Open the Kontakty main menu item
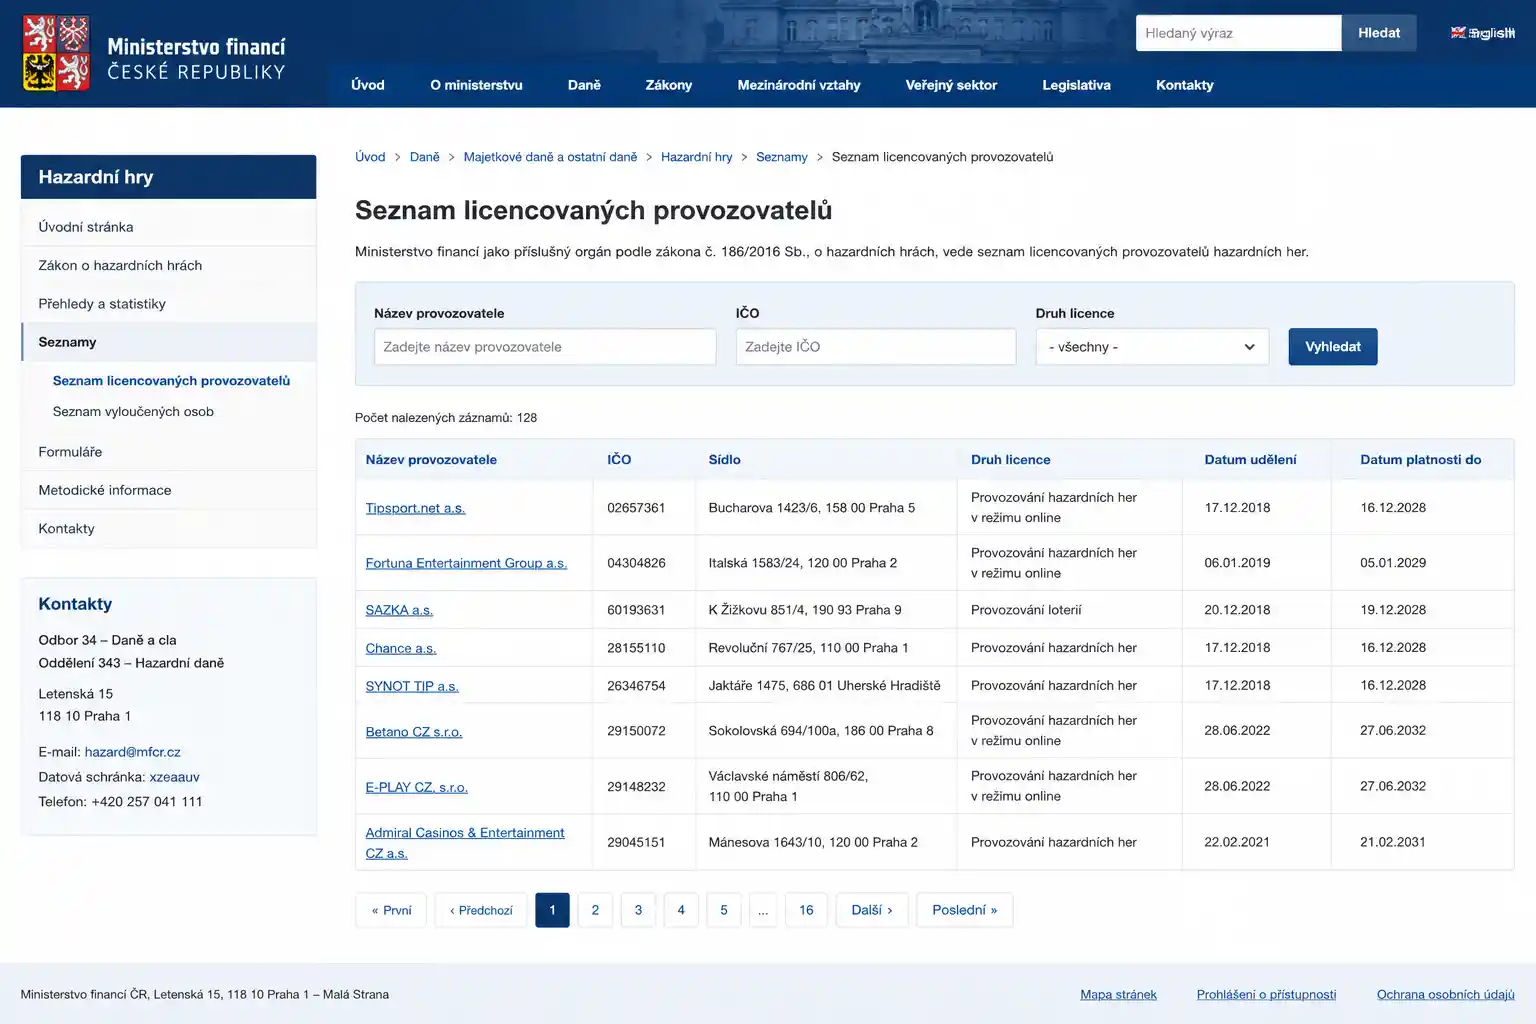Viewport: 1536px width, 1024px height. point(1185,85)
